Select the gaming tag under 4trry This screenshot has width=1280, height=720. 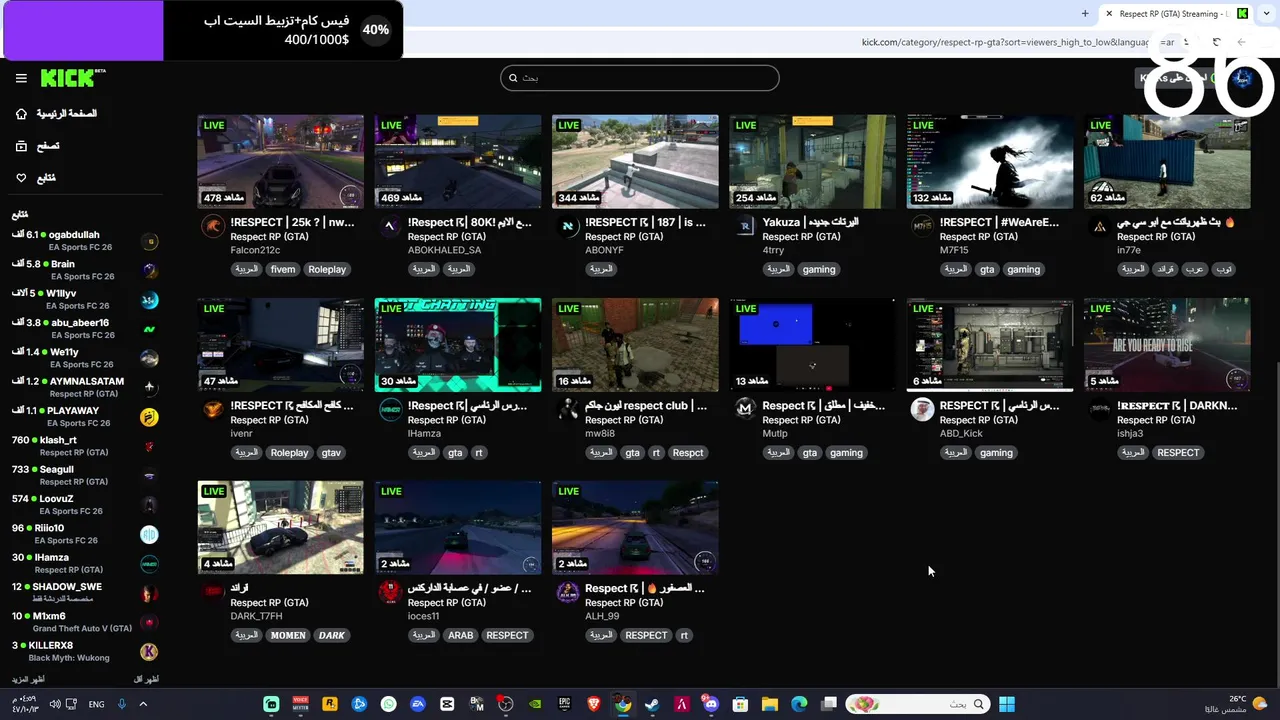click(x=819, y=269)
